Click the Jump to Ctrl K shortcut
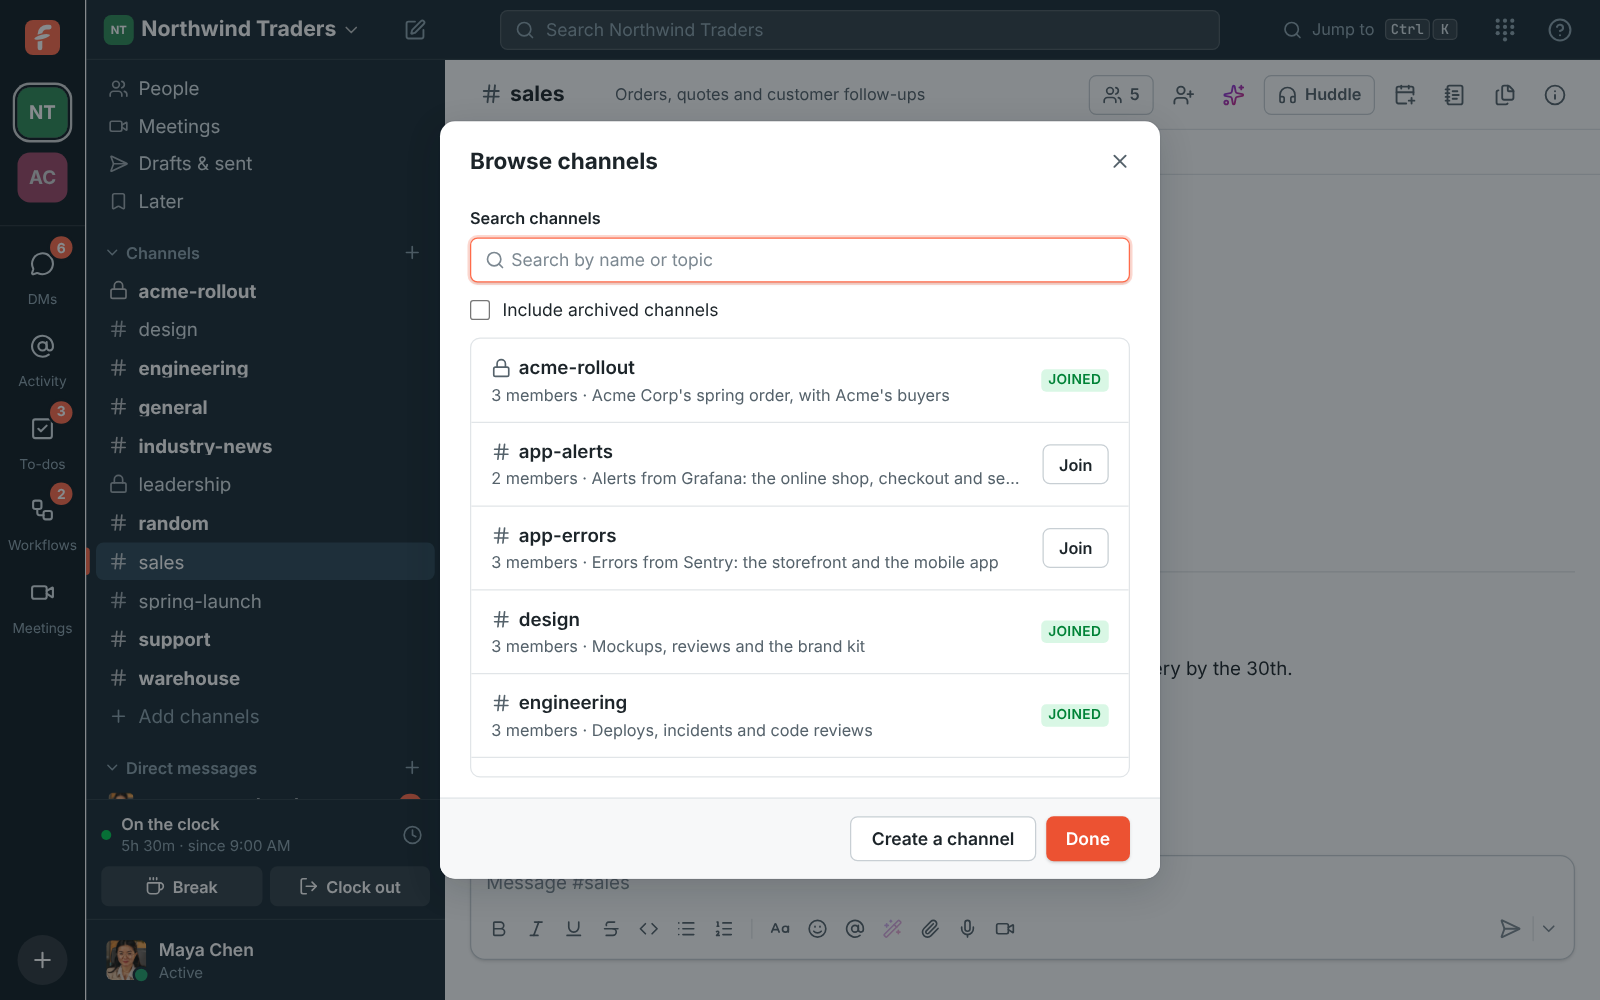This screenshot has height=1000, width=1600. click(x=1369, y=30)
